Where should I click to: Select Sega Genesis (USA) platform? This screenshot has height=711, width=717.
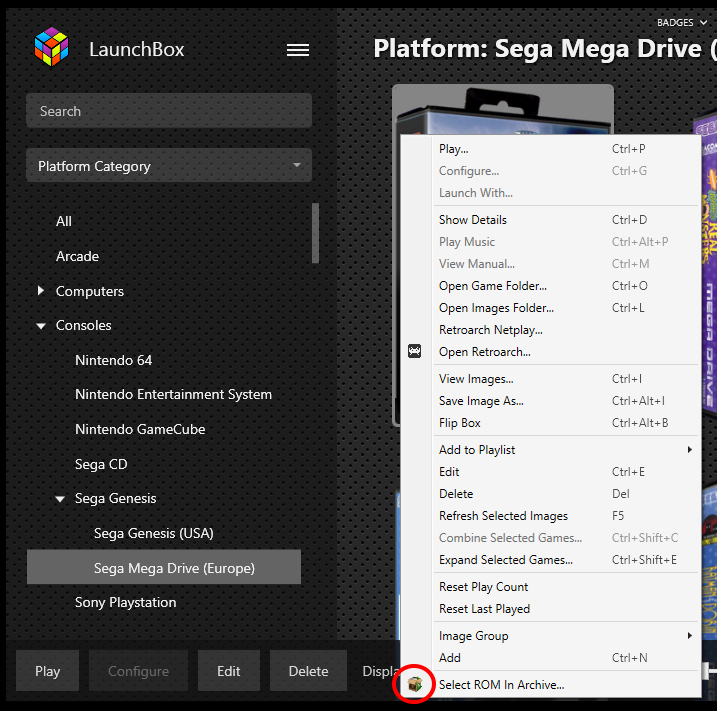click(154, 533)
